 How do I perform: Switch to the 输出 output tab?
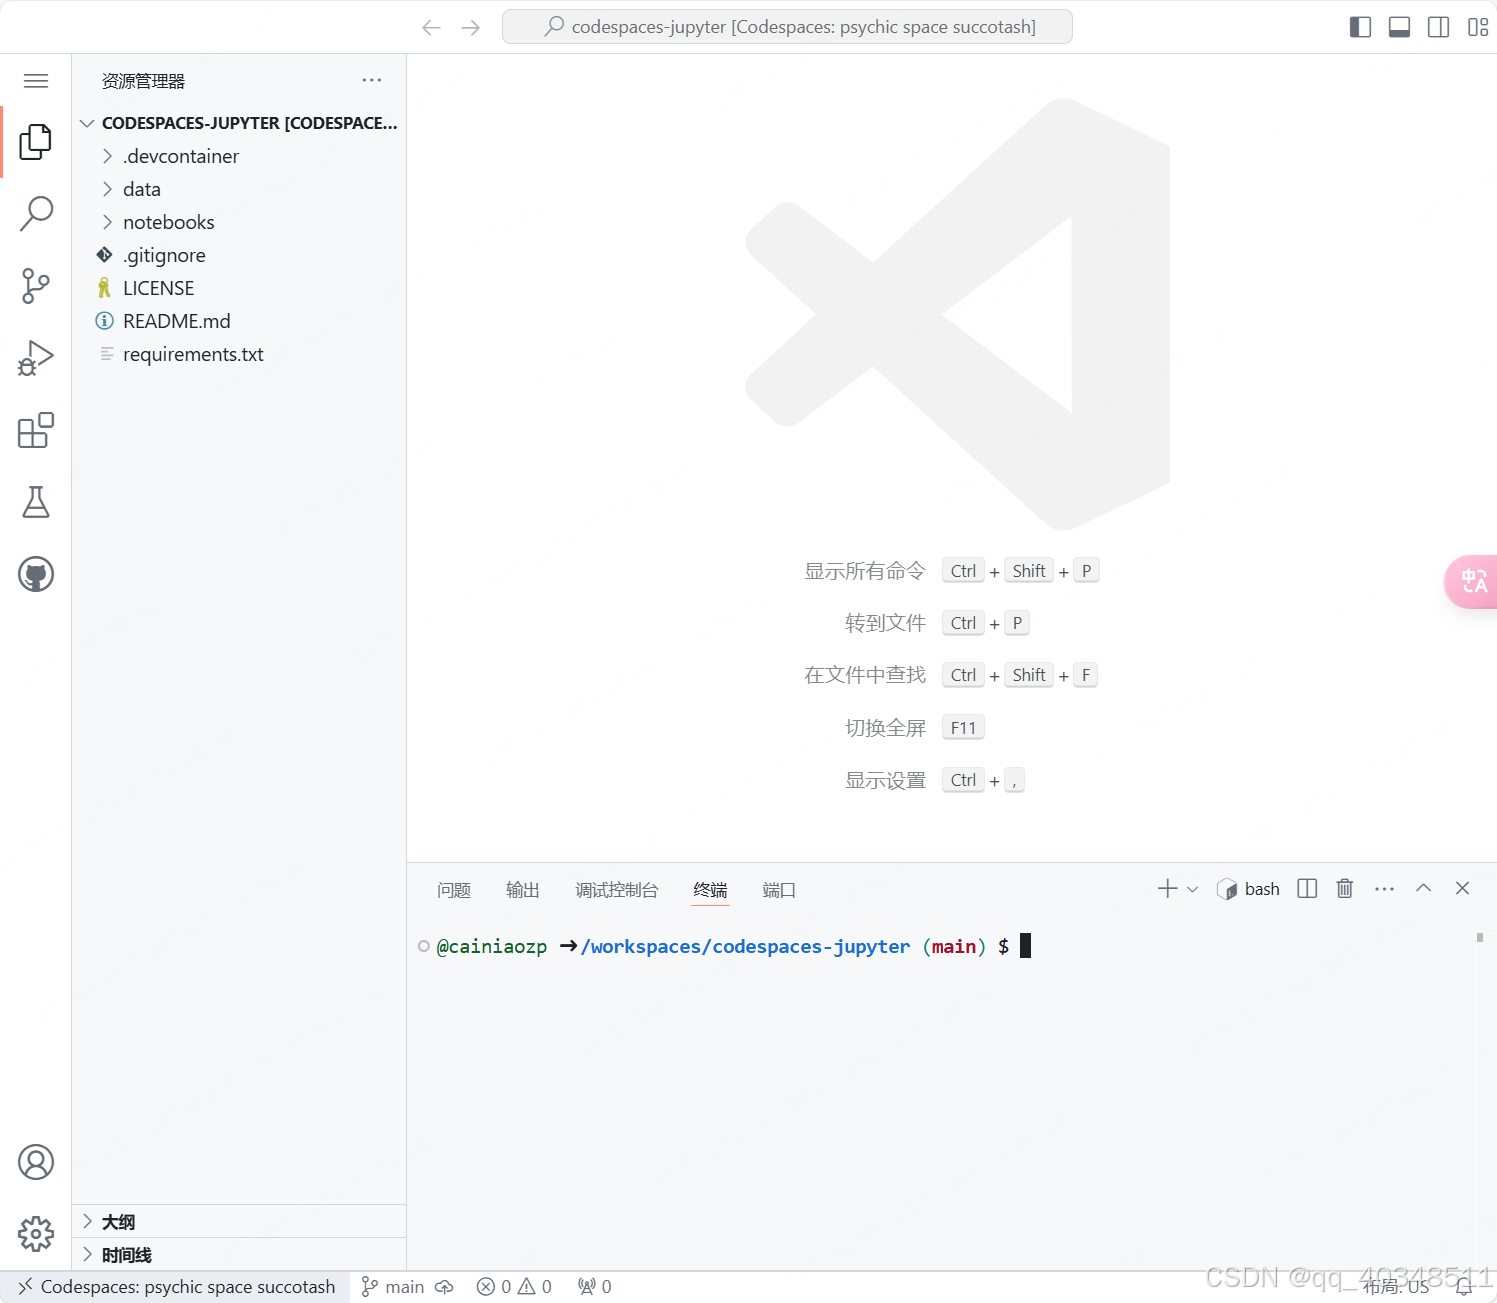click(x=522, y=890)
